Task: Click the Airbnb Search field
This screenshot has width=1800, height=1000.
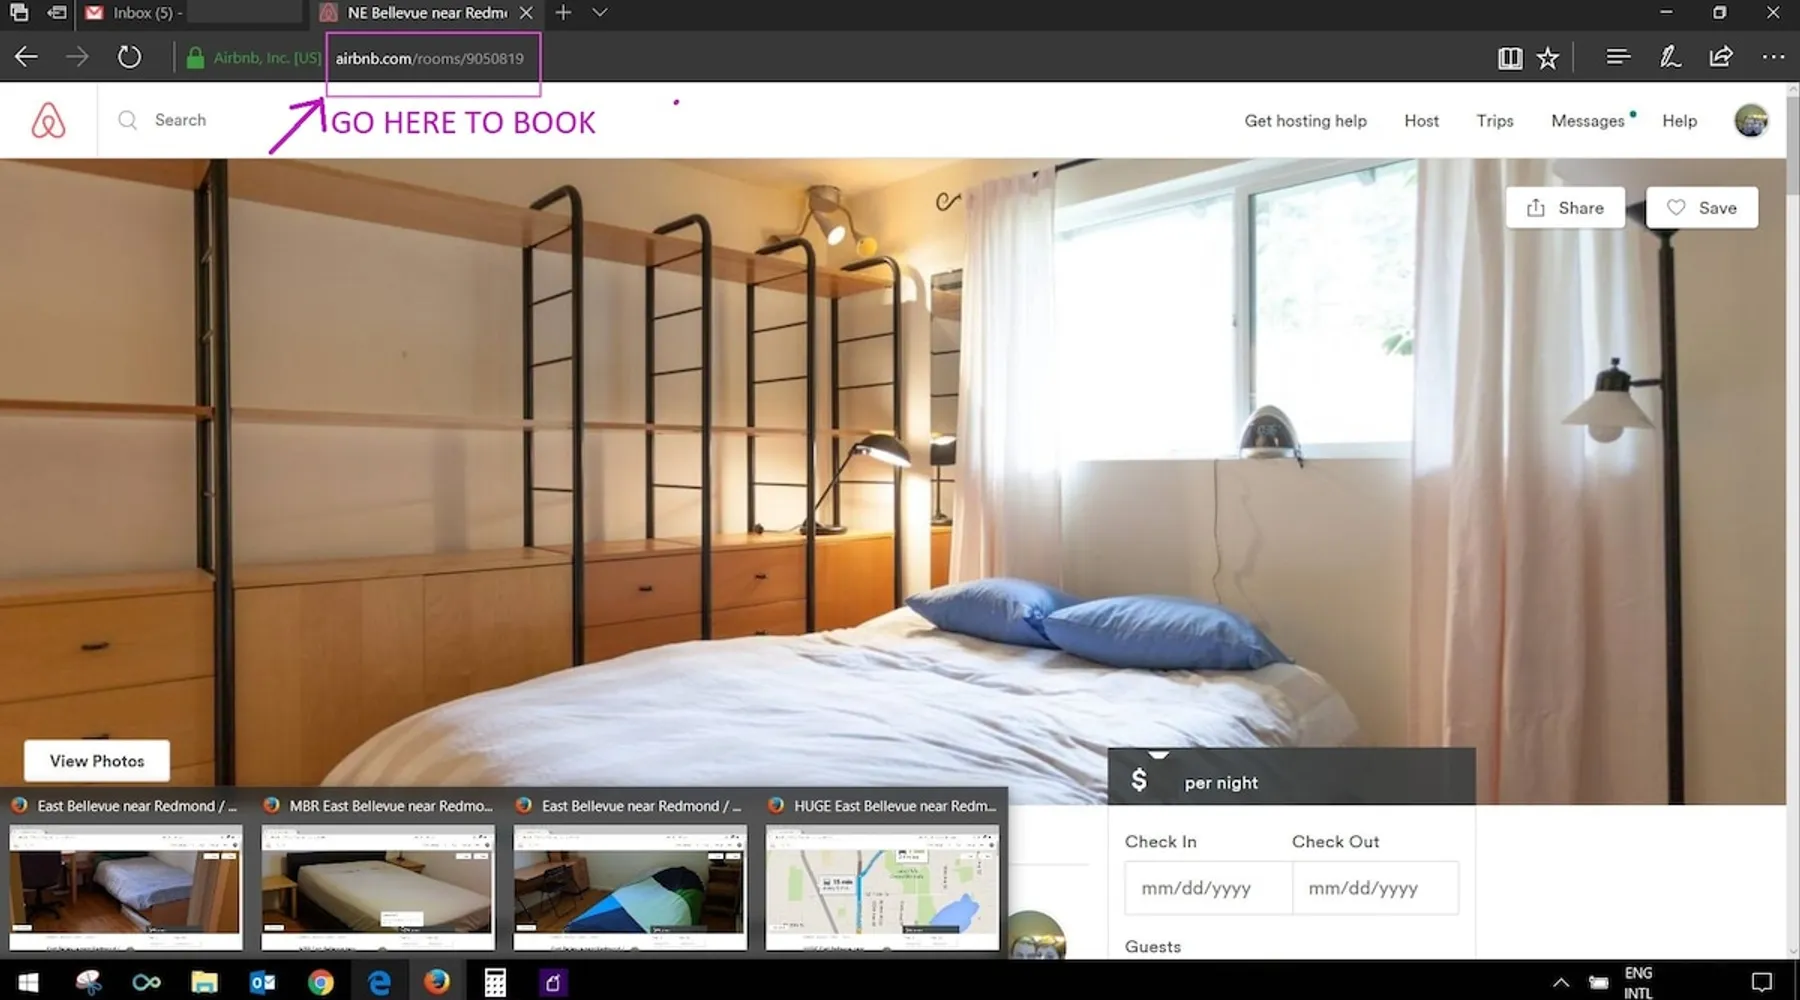Action: 180,120
